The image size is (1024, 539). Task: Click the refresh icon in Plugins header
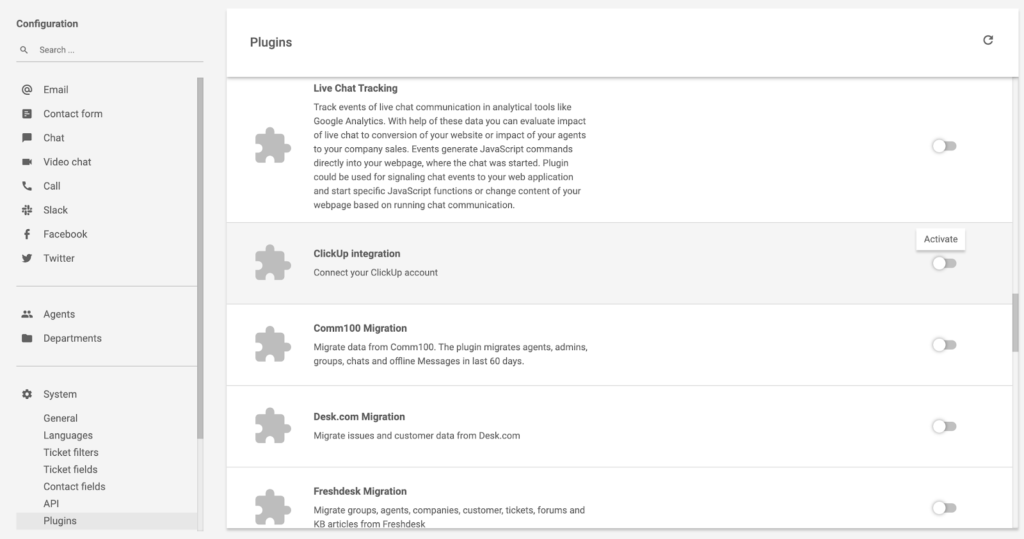pyautogui.click(x=988, y=40)
